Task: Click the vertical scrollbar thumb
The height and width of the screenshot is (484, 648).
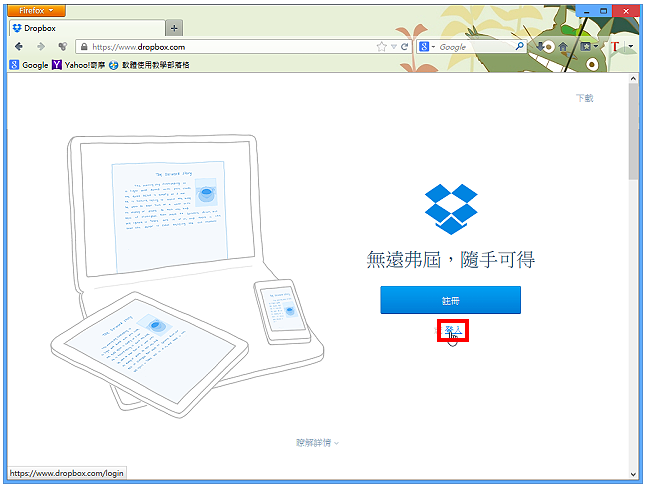Action: click(633, 131)
